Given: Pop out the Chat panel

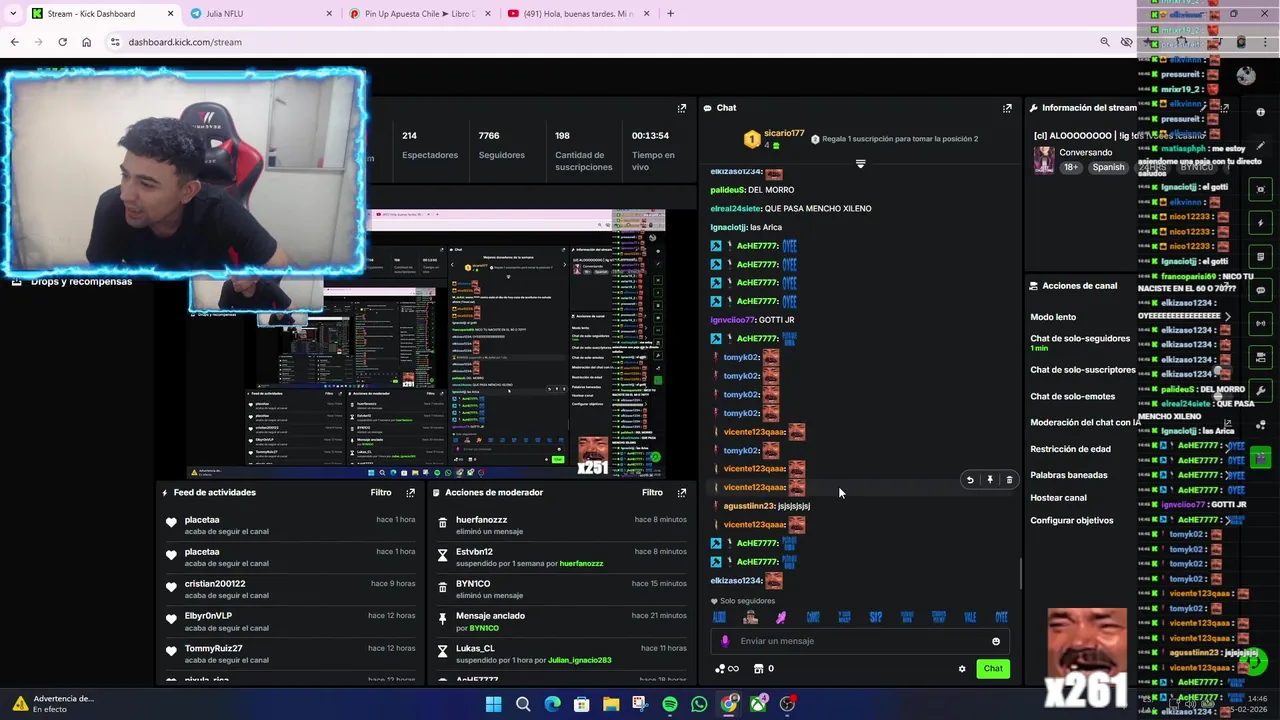Looking at the screenshot, I should [x=1007, y=108].
